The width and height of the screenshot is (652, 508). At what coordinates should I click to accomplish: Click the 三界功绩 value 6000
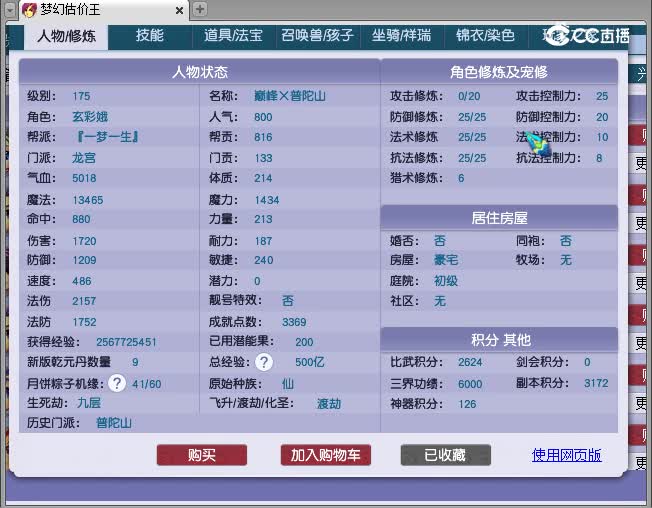coord(470,384)
